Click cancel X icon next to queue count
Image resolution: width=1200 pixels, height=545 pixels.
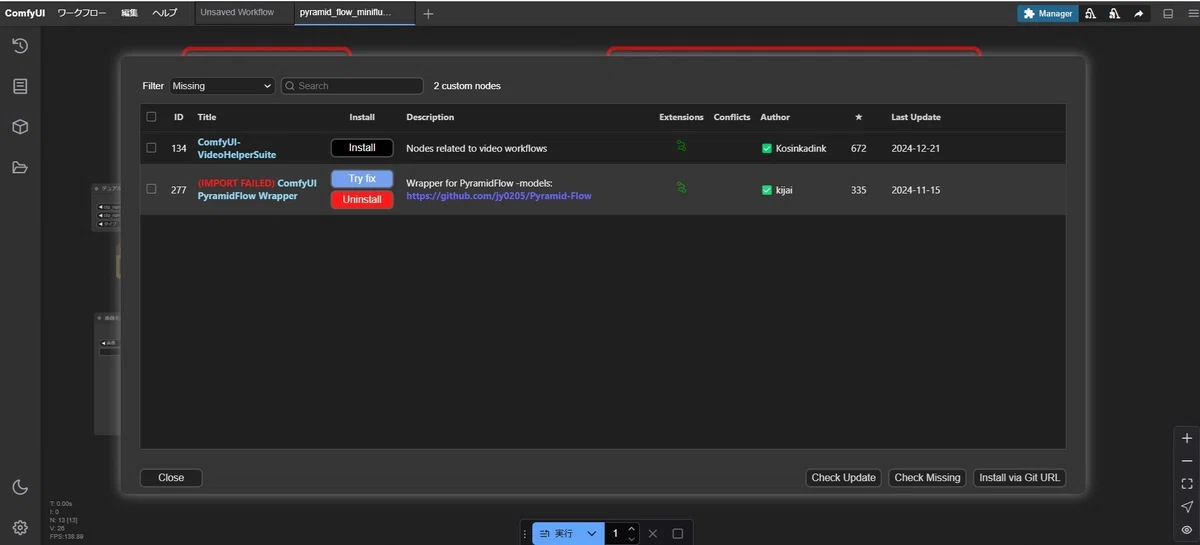(x=653, y=534)
